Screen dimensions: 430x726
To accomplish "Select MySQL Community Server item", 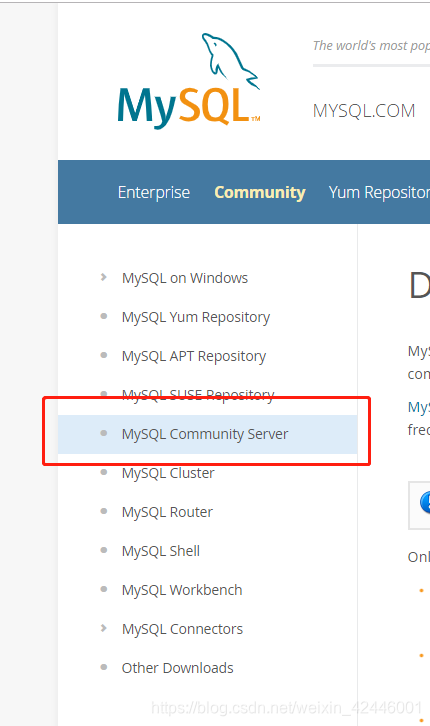I will [x=207, y=434].
